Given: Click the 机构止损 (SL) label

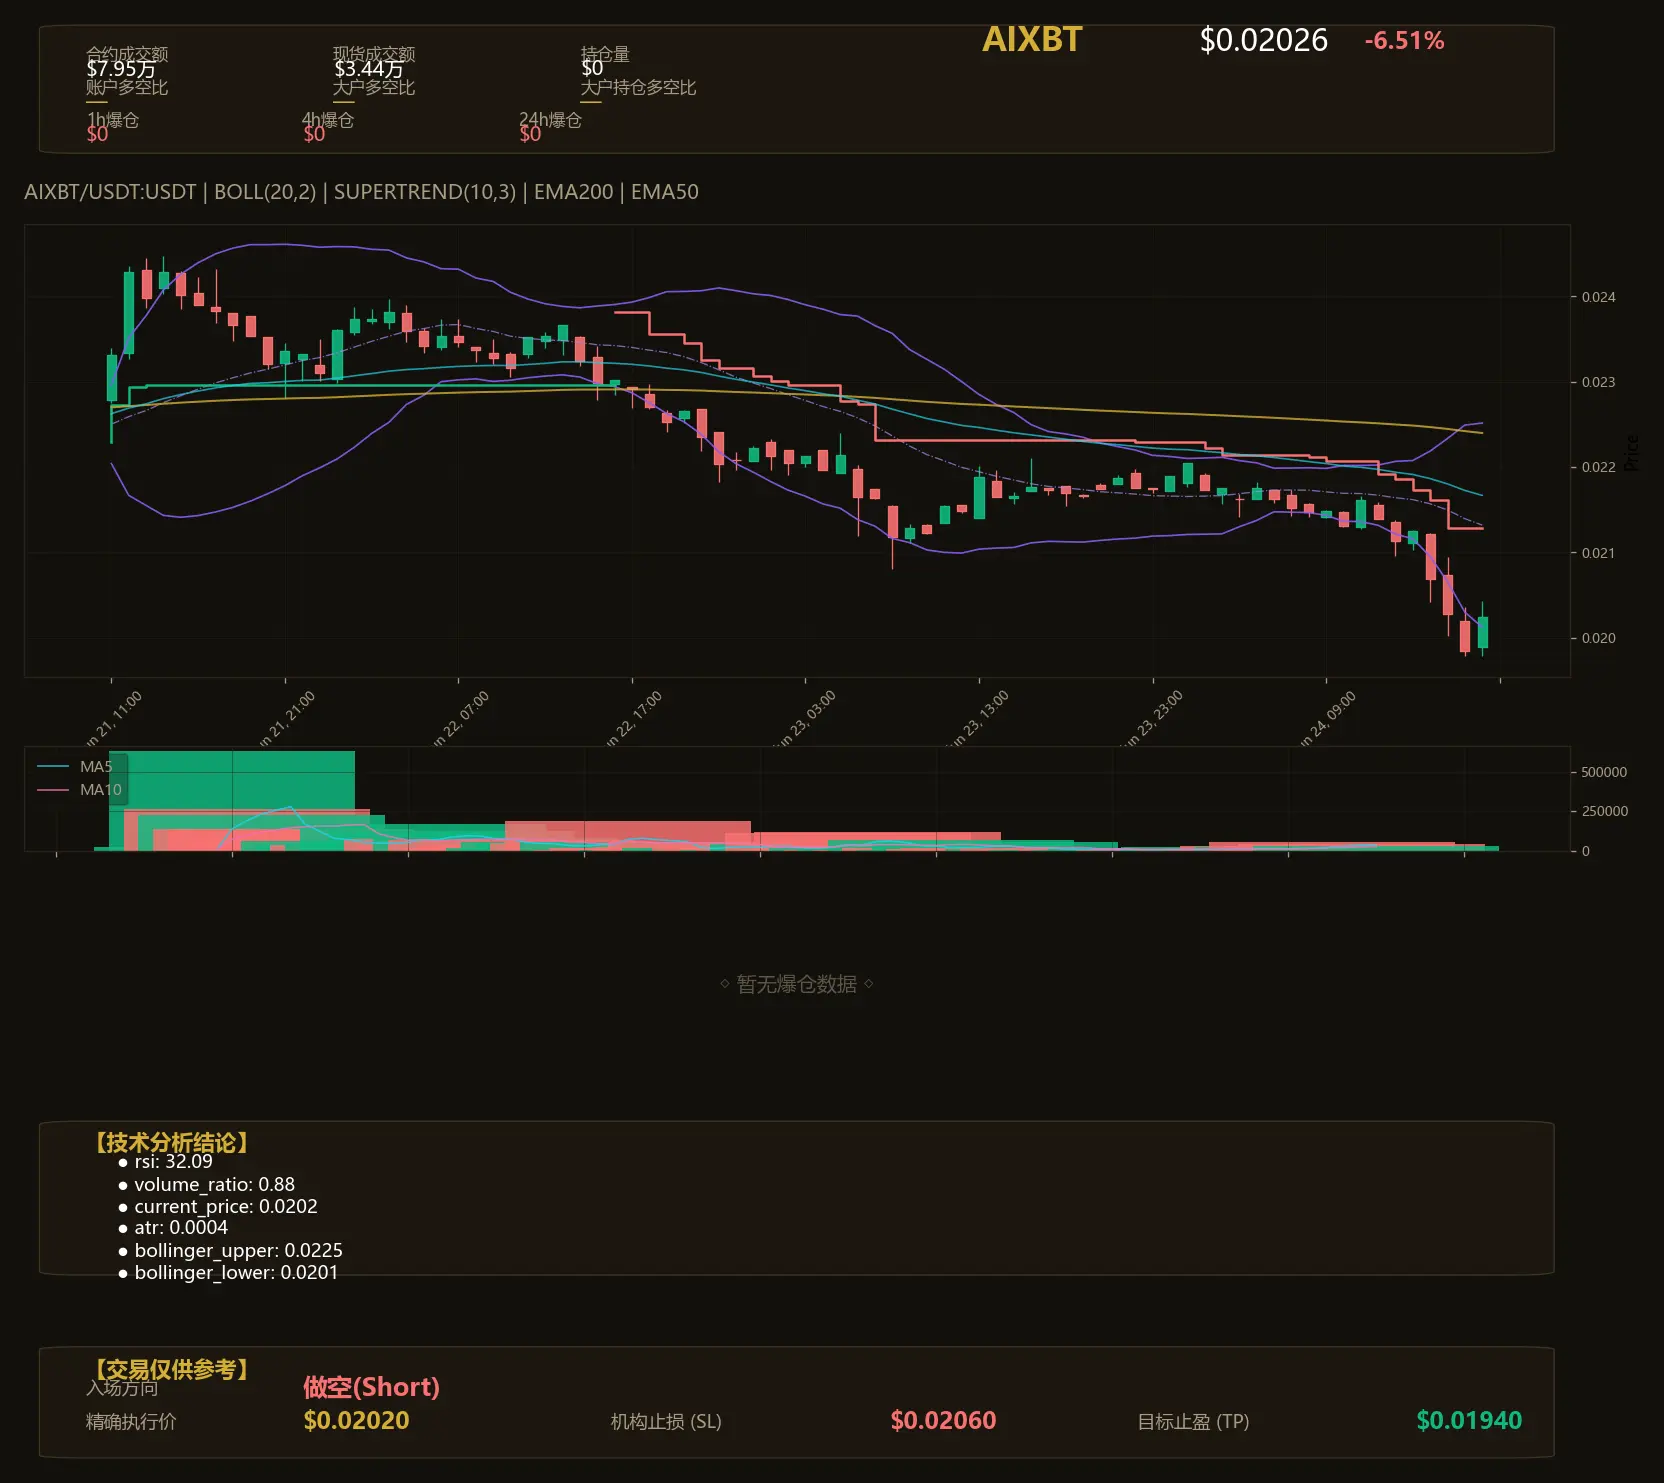Looking at the screenshot, I should [x=666, y=1422].
